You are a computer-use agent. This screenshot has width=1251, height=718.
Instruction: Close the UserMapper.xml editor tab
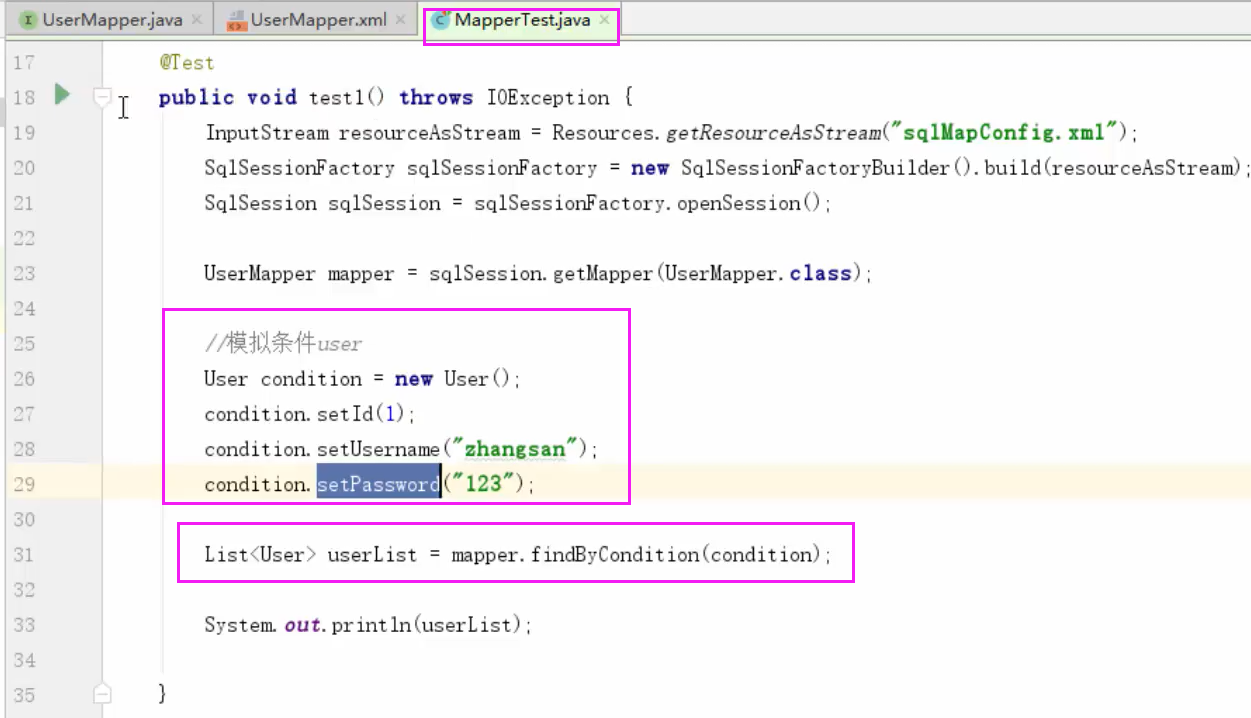(x=400, y=20)
